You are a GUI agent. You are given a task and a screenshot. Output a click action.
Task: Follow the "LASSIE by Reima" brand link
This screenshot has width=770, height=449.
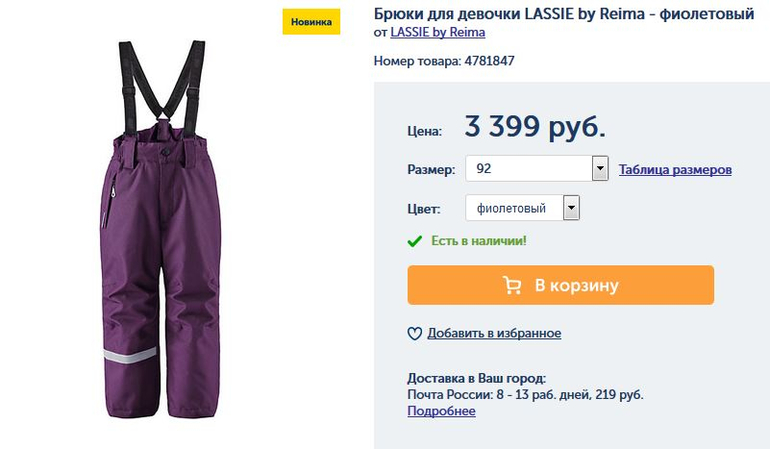[x=437, y=32]
